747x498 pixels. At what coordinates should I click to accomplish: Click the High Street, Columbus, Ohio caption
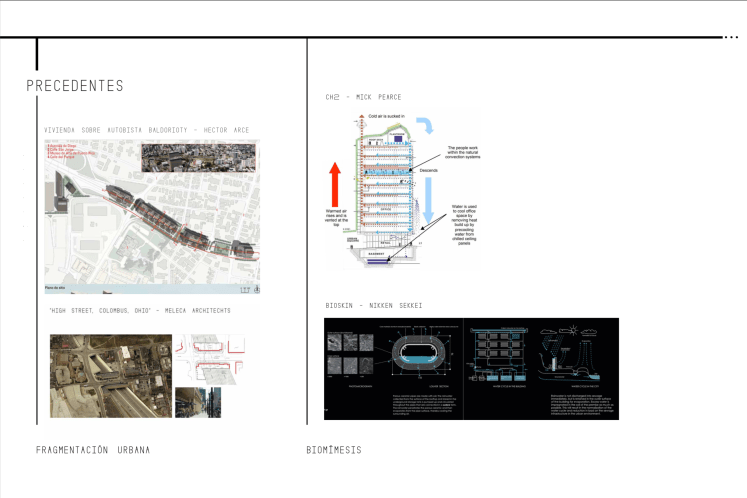[x=139, y=311]
